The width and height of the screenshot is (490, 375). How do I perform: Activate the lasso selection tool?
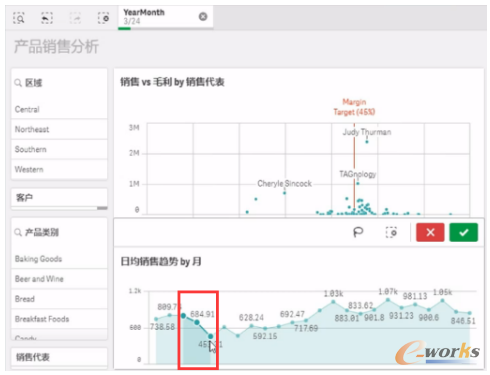click(358, 232)
